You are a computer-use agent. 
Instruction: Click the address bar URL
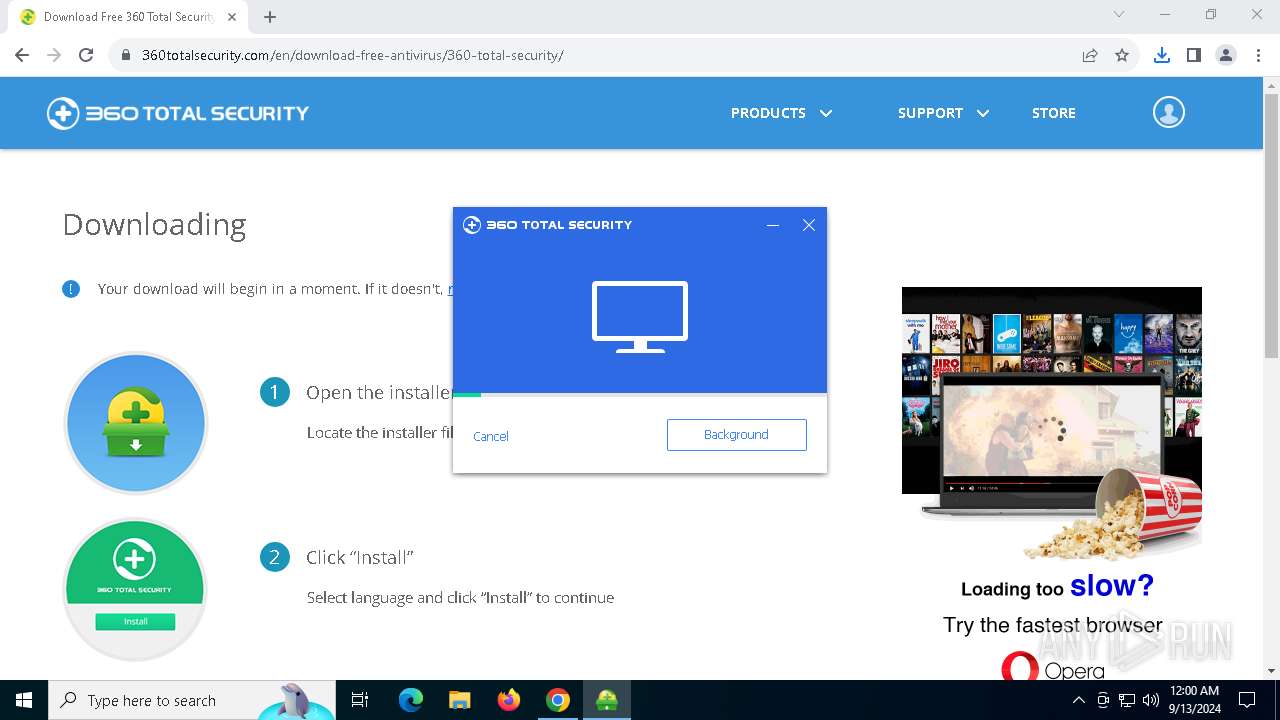pos(353,55)
